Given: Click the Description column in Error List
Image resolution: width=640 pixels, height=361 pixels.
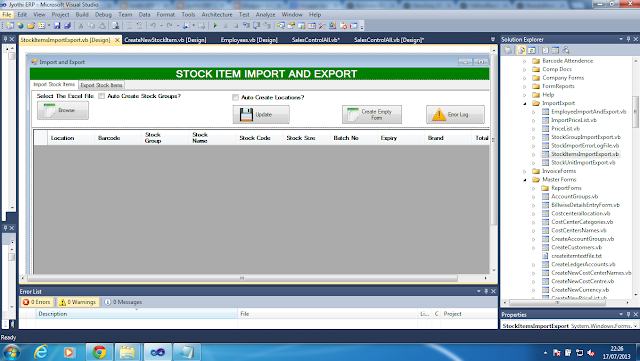Looking at the screenshot, I should tap(136, 314).
